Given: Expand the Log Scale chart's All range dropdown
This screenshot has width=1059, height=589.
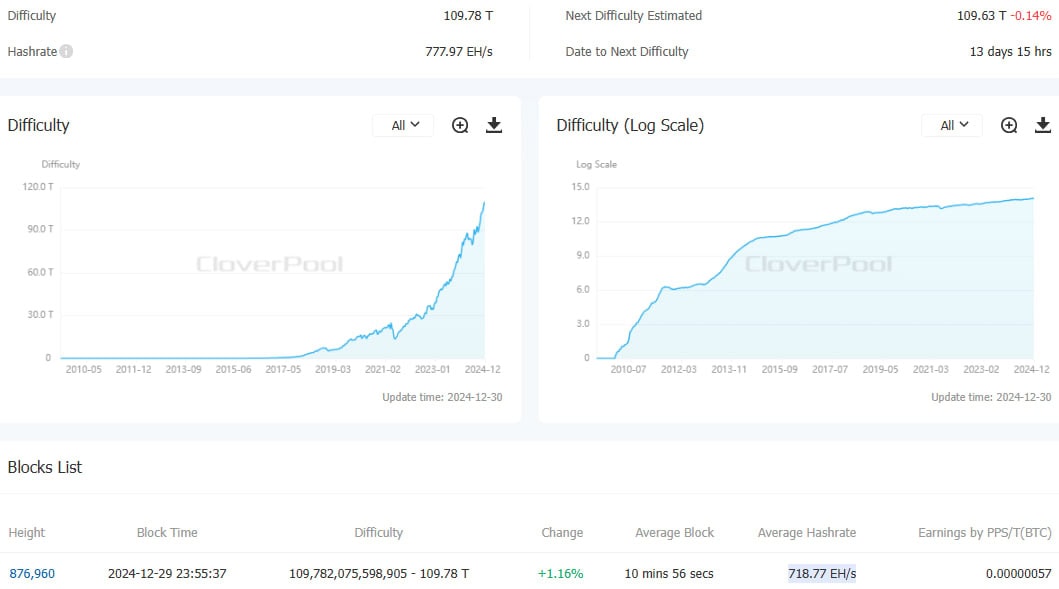Looking at the screenshot, I should click(x=953, y=125).
